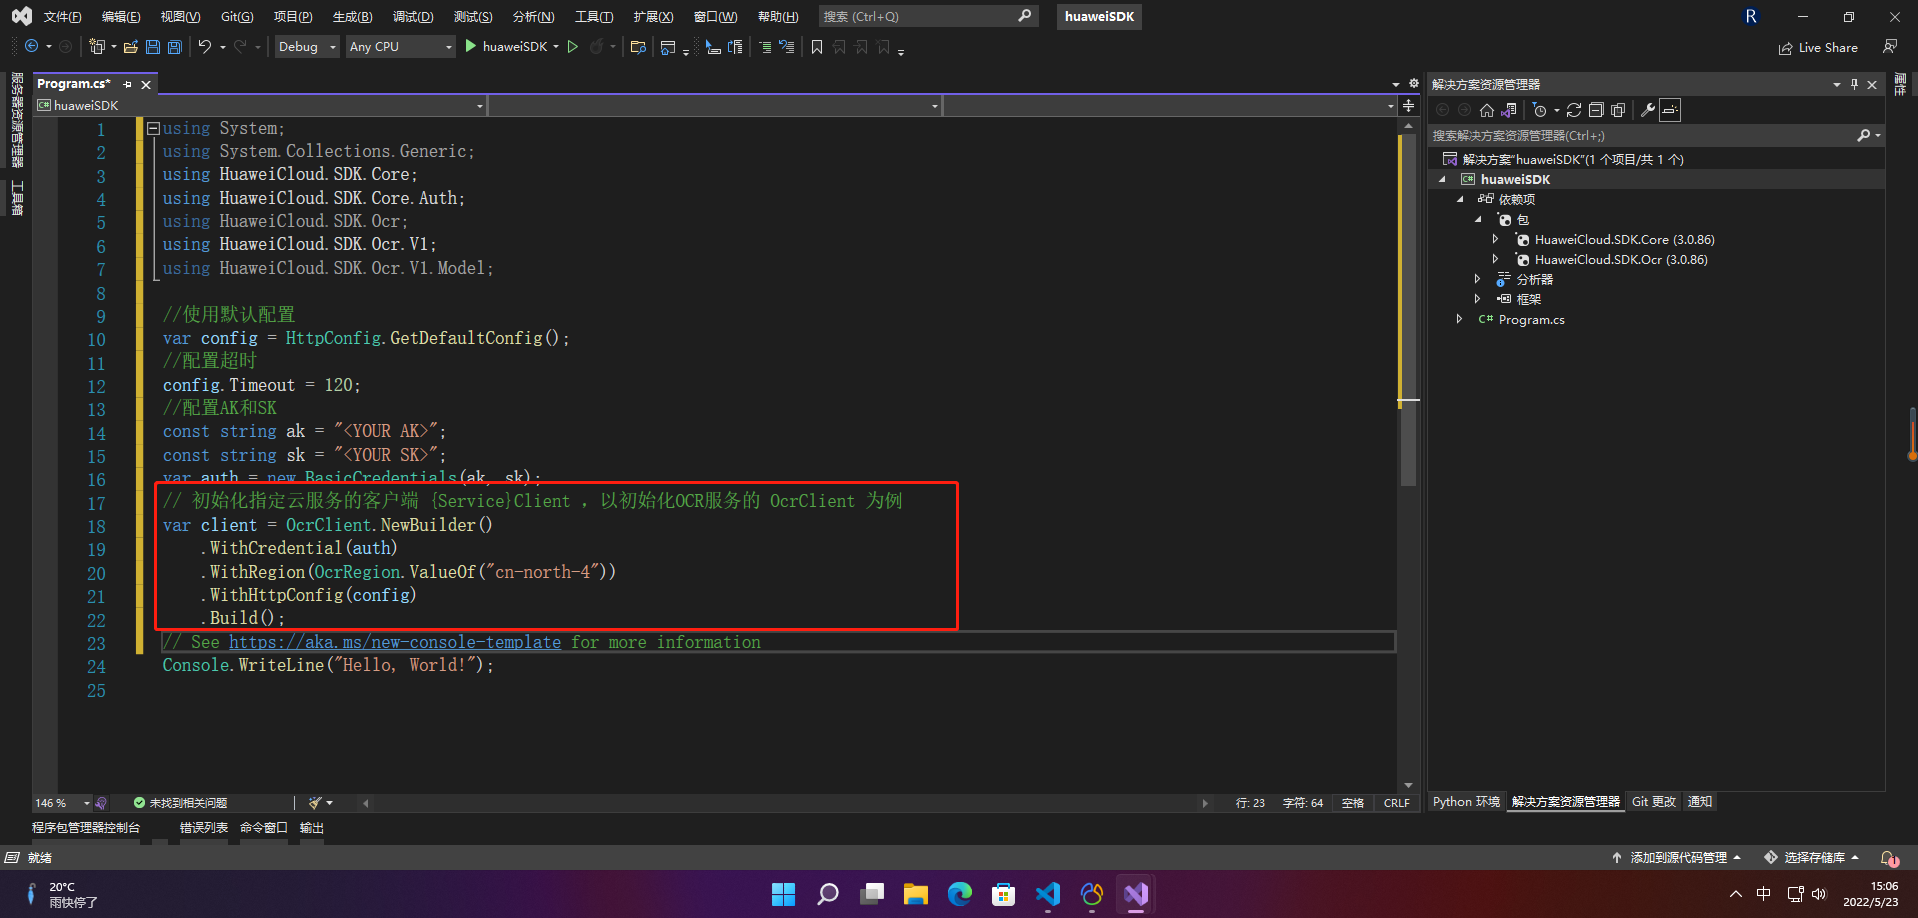Open Git(G) menu

(237, 16)
